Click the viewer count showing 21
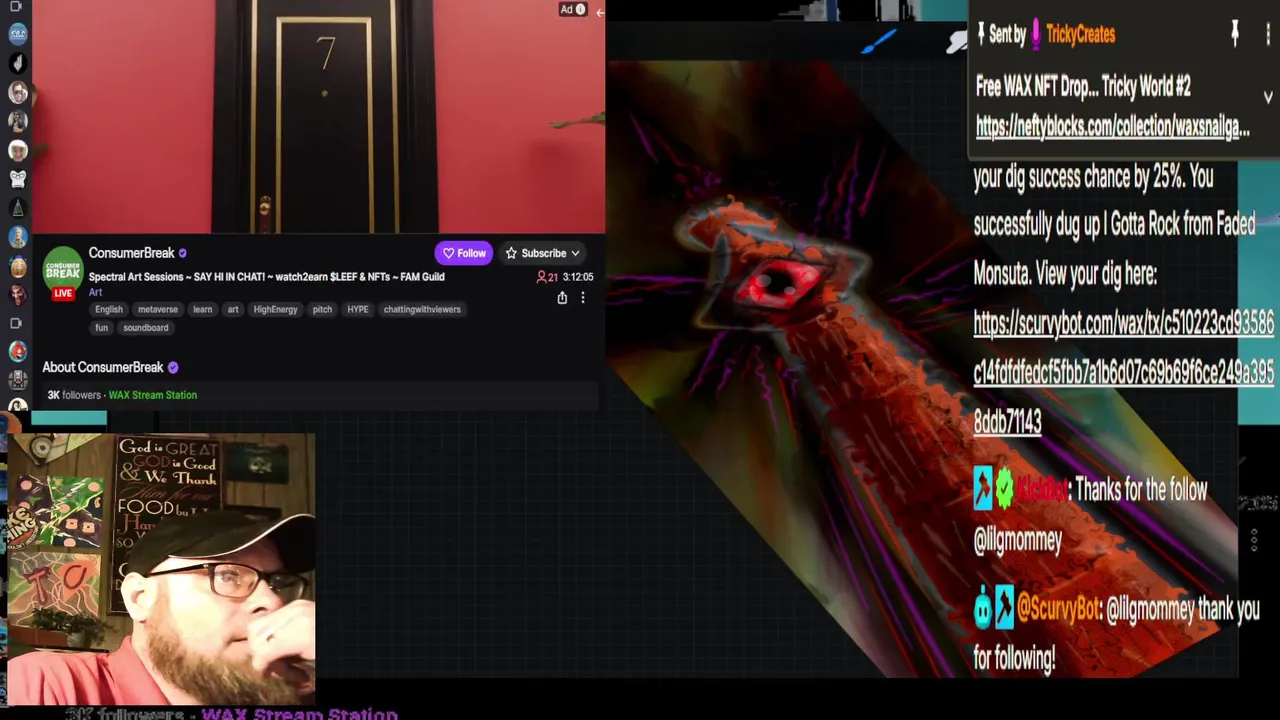 [x=547, y=277]
